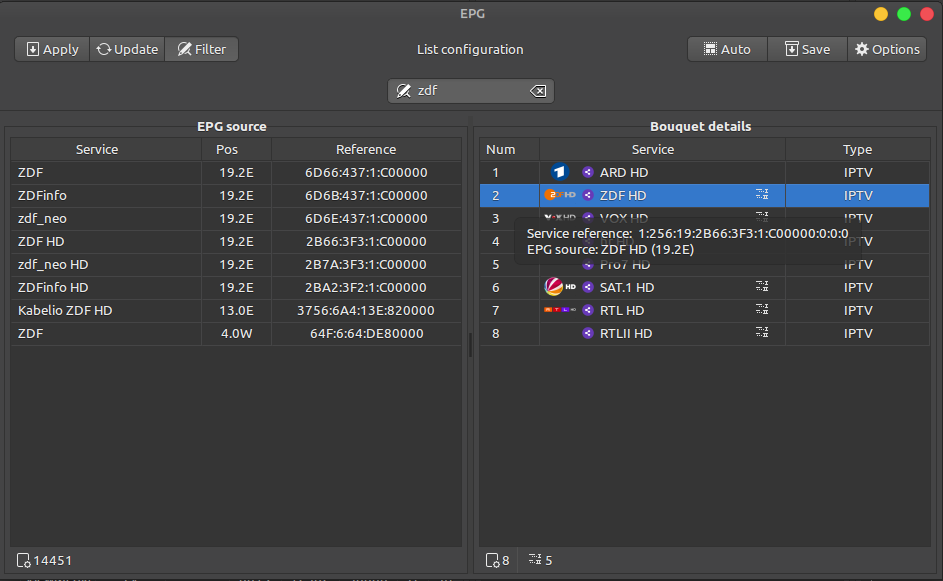Sort EPG source by Reference column

(366, 150)
